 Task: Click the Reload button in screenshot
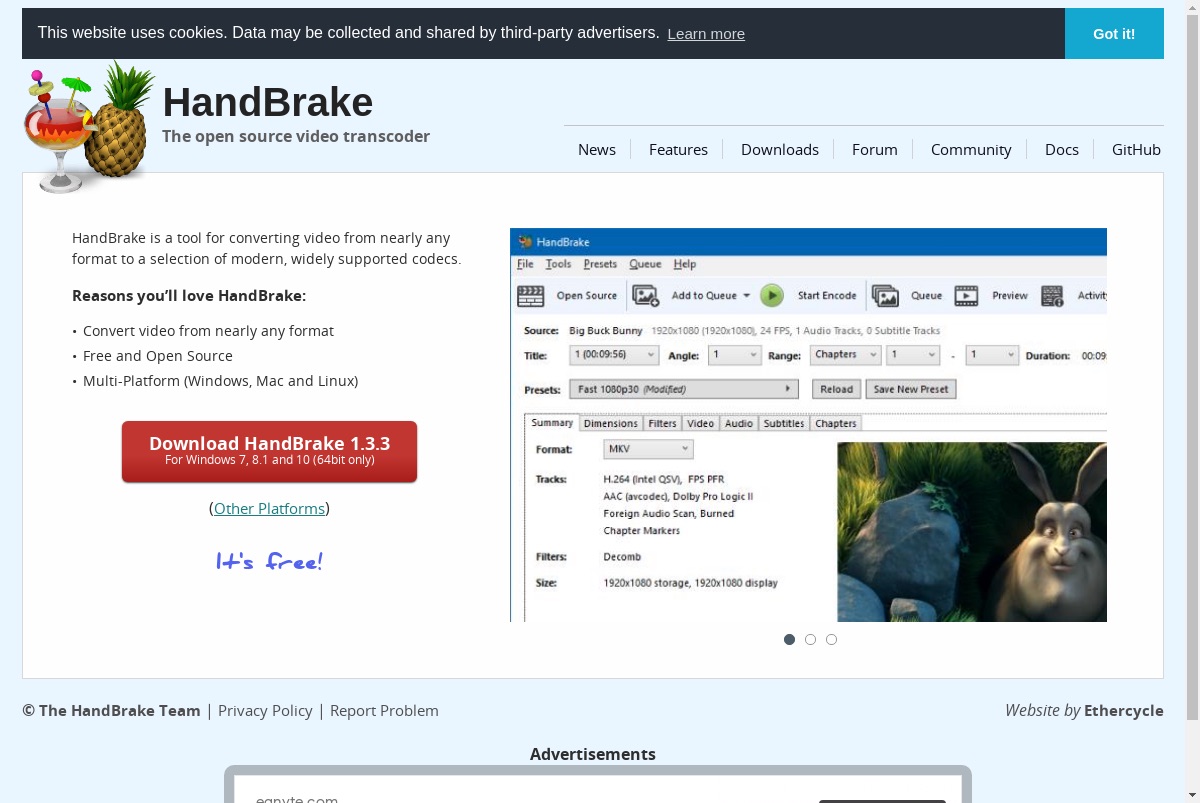coord(836,389)
